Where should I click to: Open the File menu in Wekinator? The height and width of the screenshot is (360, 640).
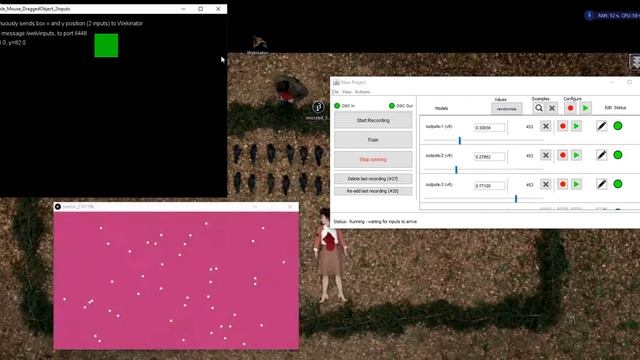coord(335,92)
